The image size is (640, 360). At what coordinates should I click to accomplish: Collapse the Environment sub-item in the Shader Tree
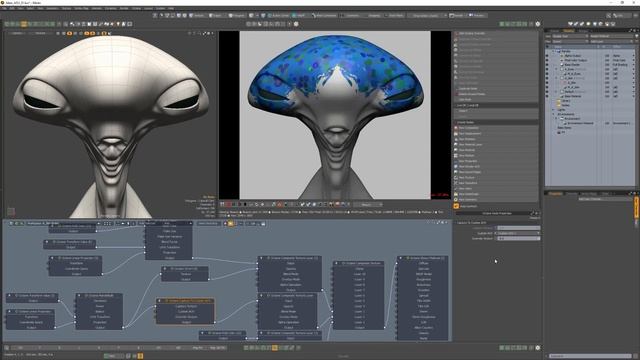(557, 119)
